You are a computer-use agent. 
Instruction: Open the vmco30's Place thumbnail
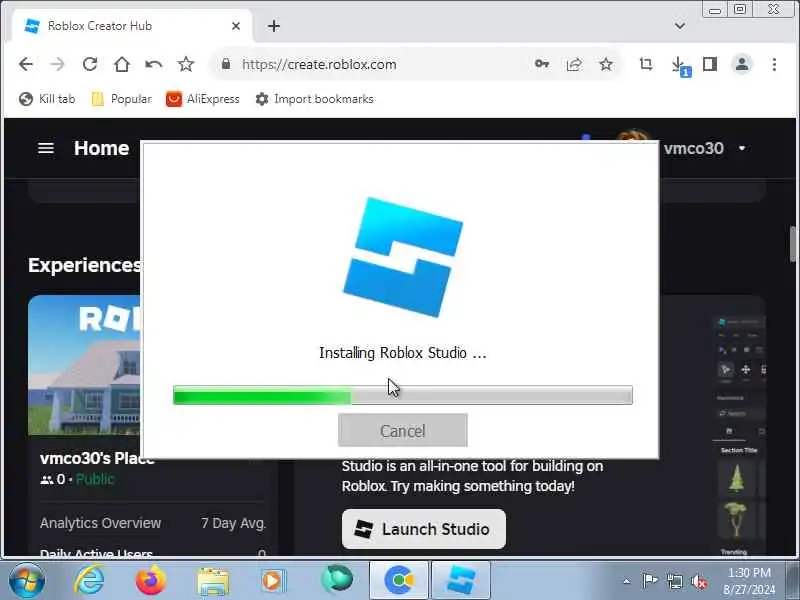pyautogui.click(x=85, y=365)
